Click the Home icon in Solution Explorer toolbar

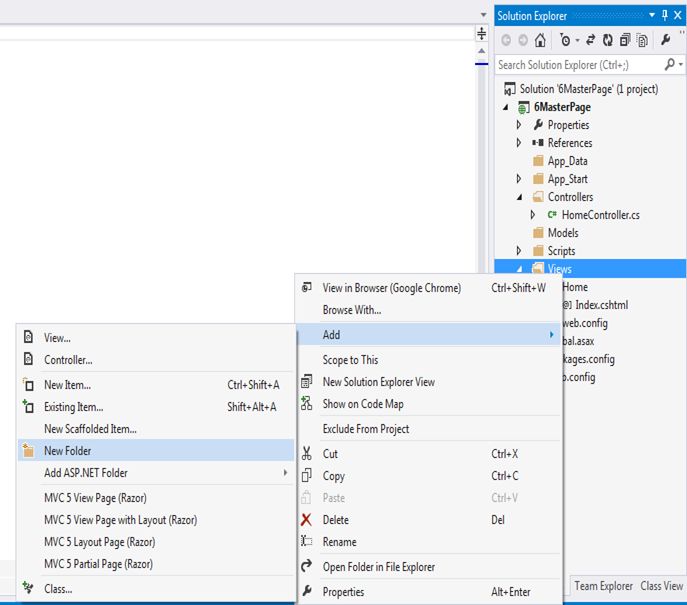click(x=540, y=40)
